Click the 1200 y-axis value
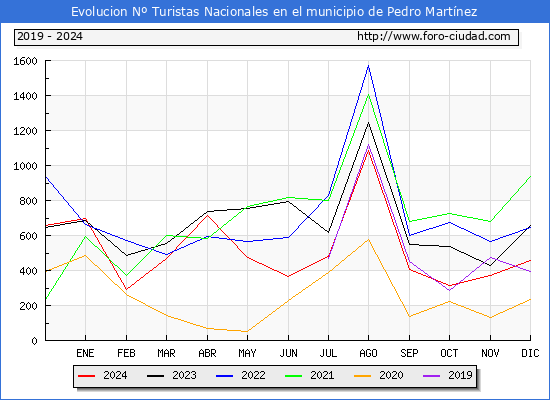Screen dimensions: 550x400 pos(25,131)
